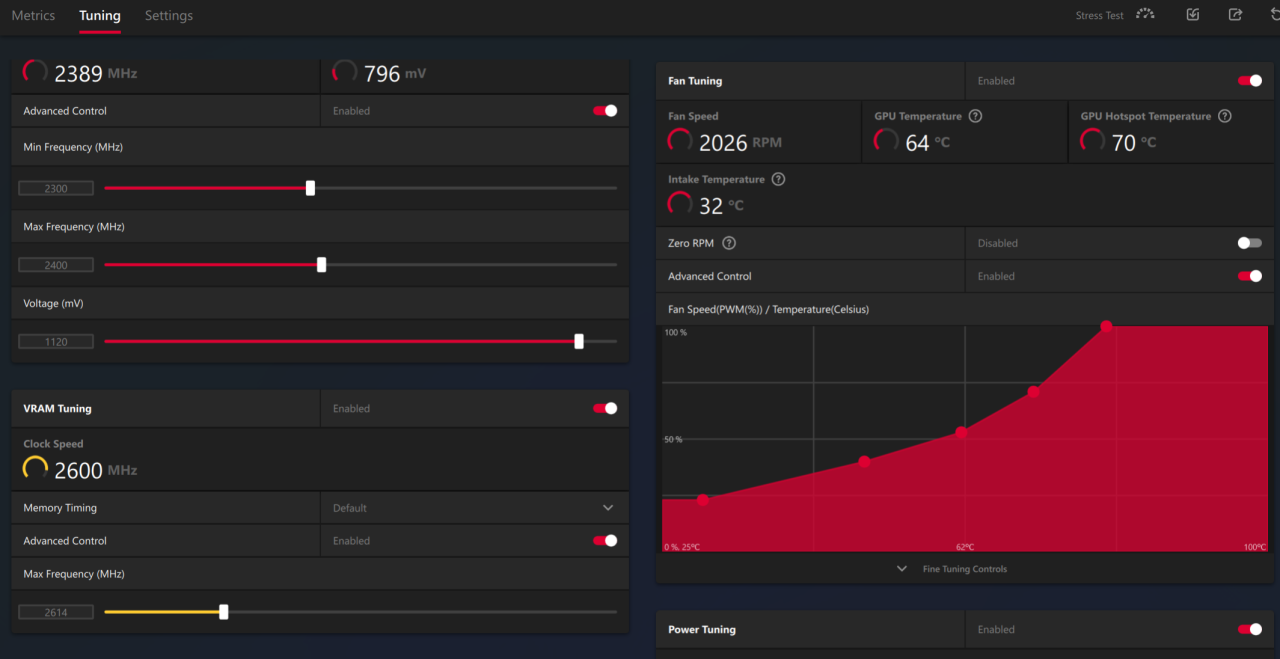
Task: Open the Settings tab
Action: pos(169,16)
